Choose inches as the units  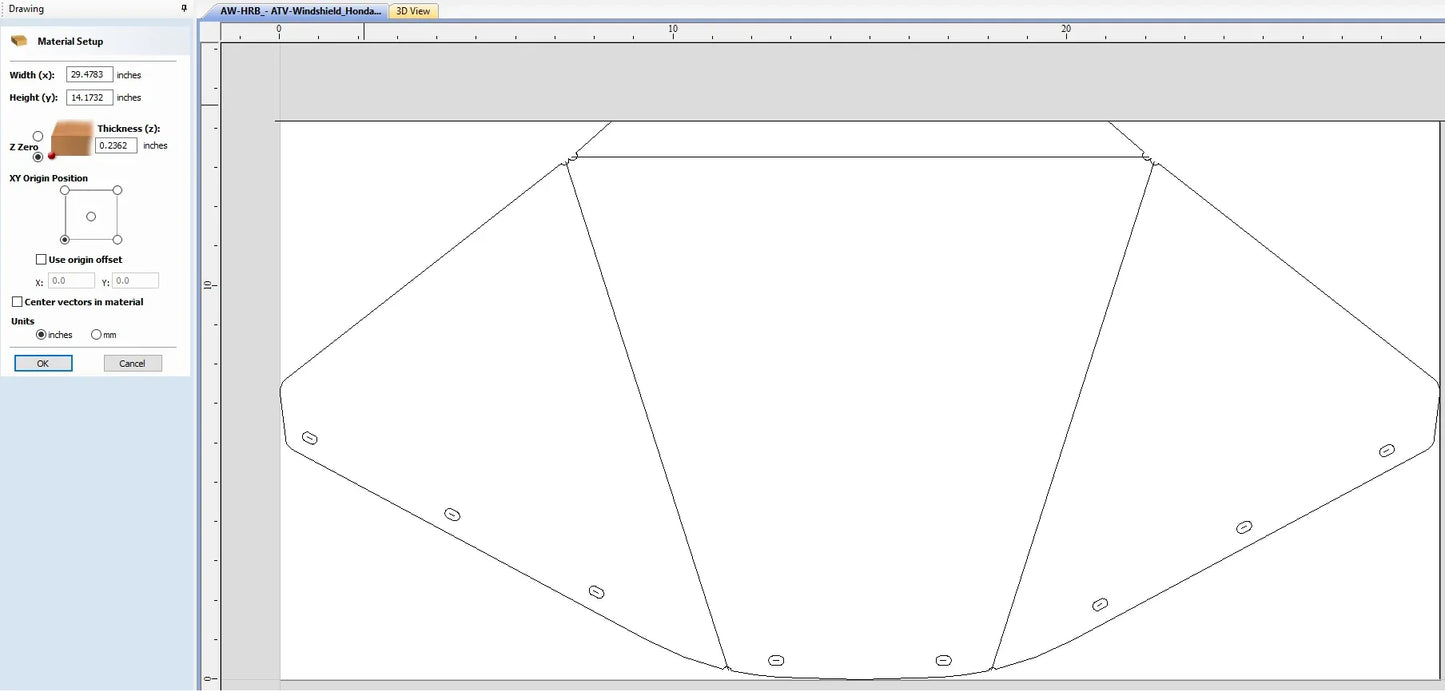tap(41, 335)
